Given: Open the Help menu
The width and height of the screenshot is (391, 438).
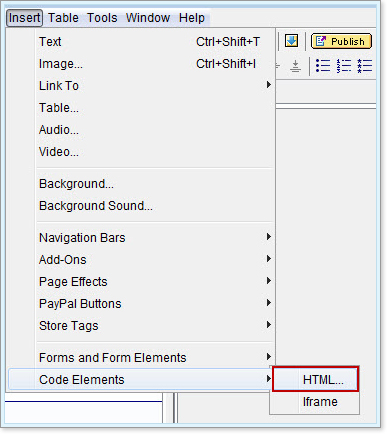Looking at the screenshot, I should tap(193, 18).
